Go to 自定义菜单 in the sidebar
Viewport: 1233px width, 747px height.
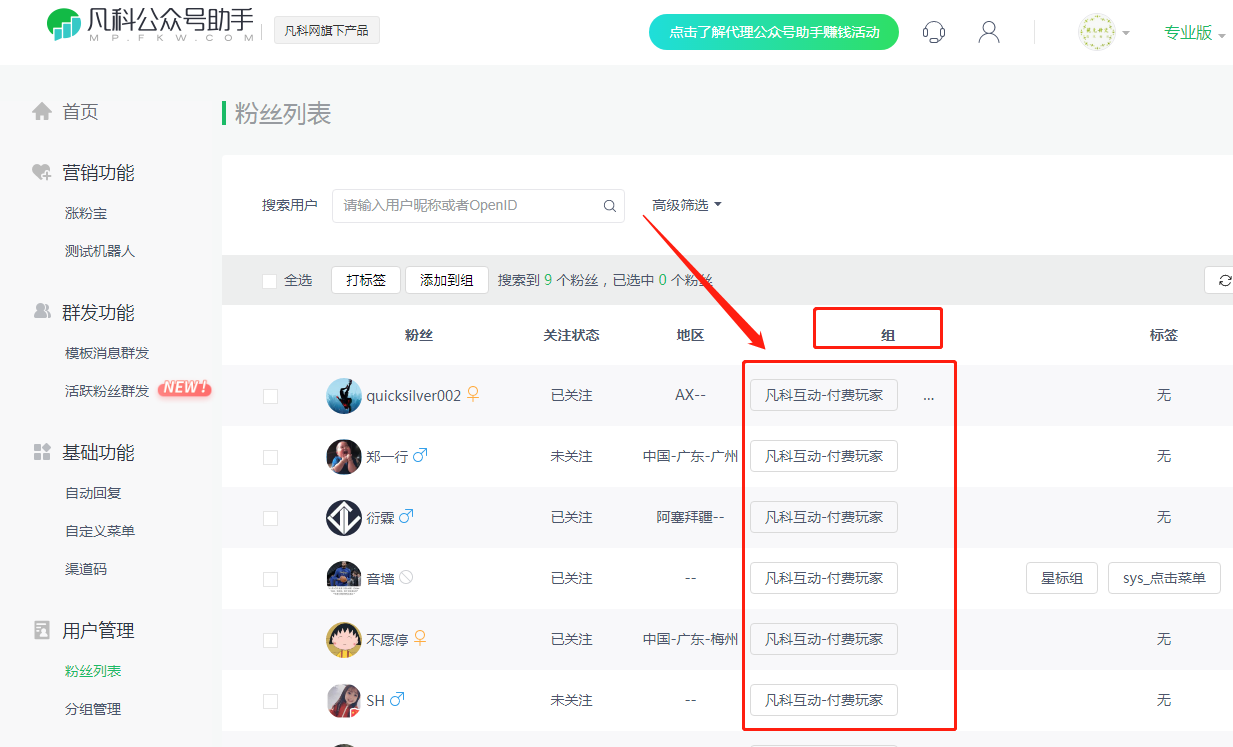[100, 531]
